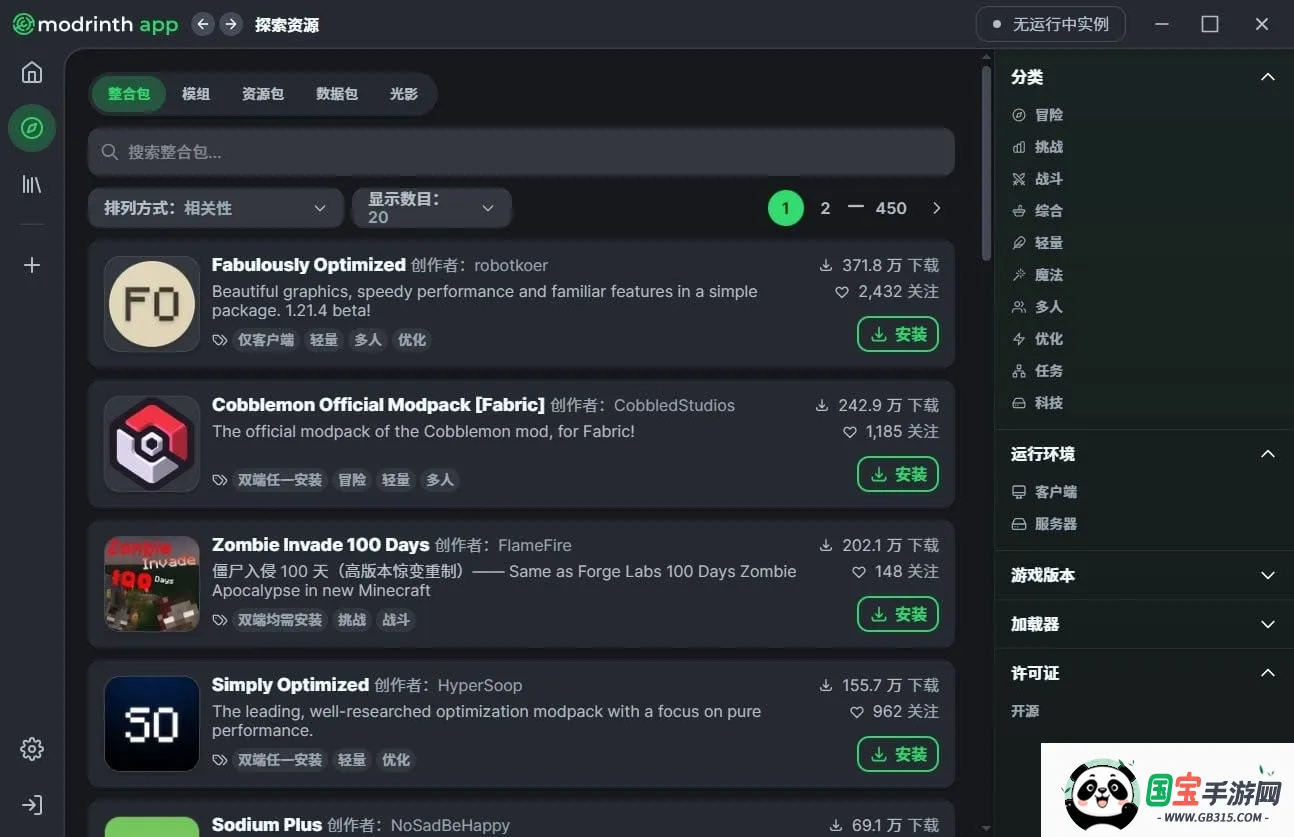Select the 整合包 tab
Viewport: 1294px width, 837px height.
(129, 94)
